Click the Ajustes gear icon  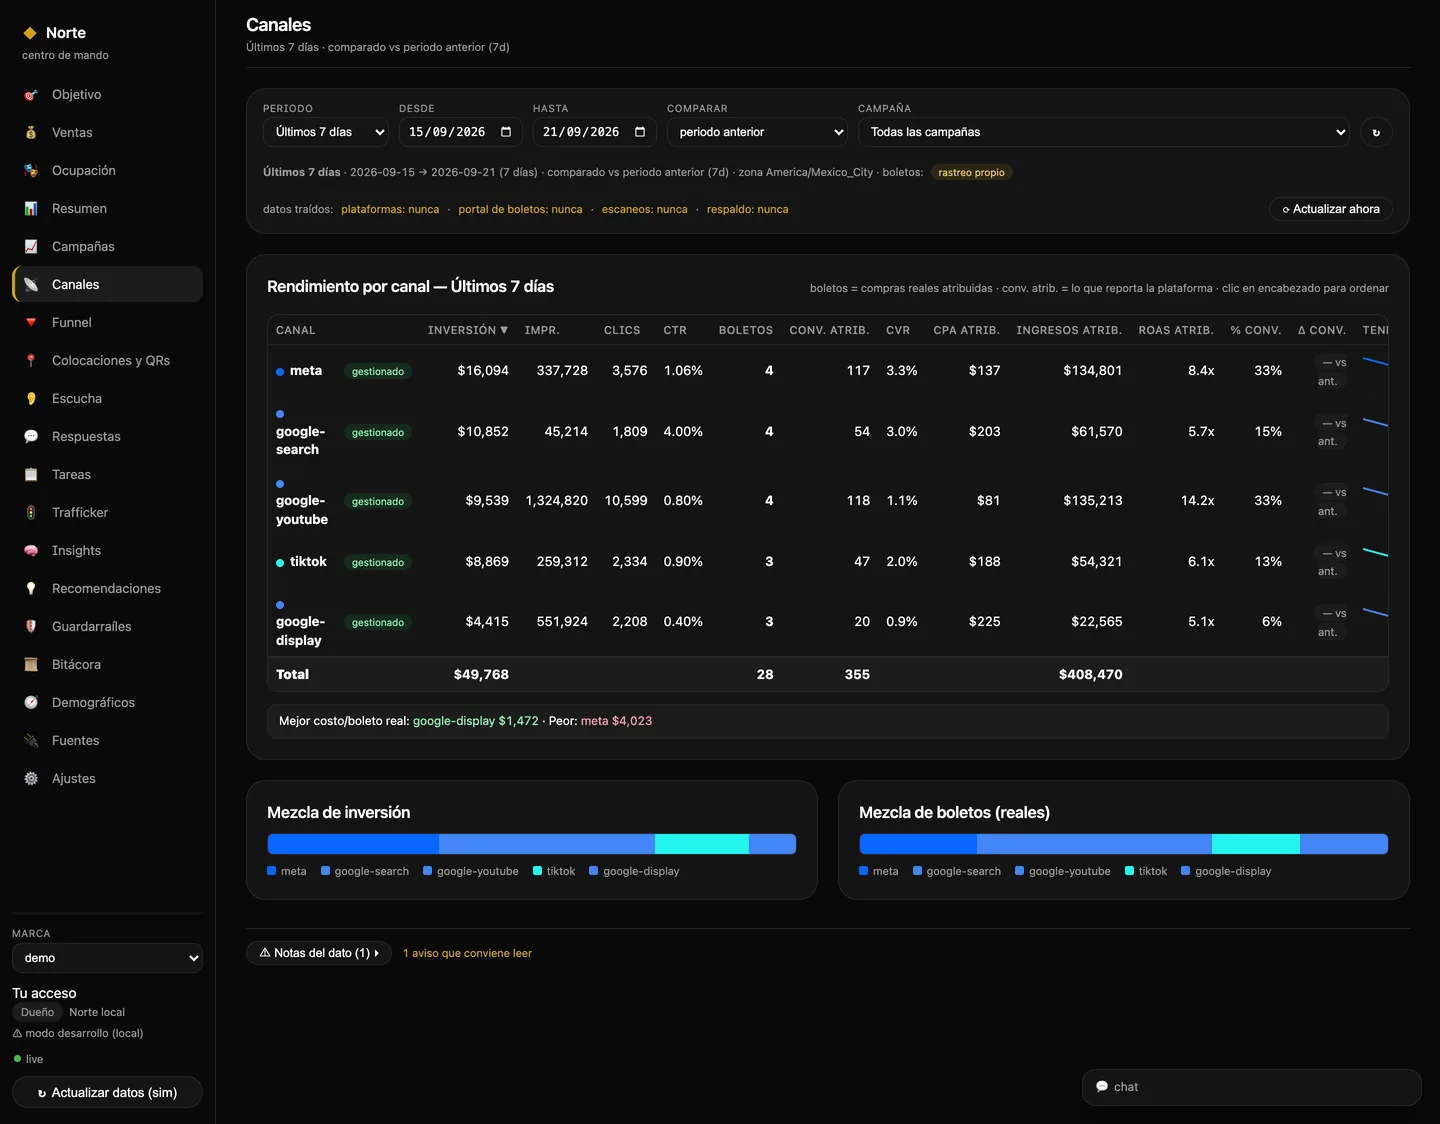pyautogui.click(x=31, y=779)
